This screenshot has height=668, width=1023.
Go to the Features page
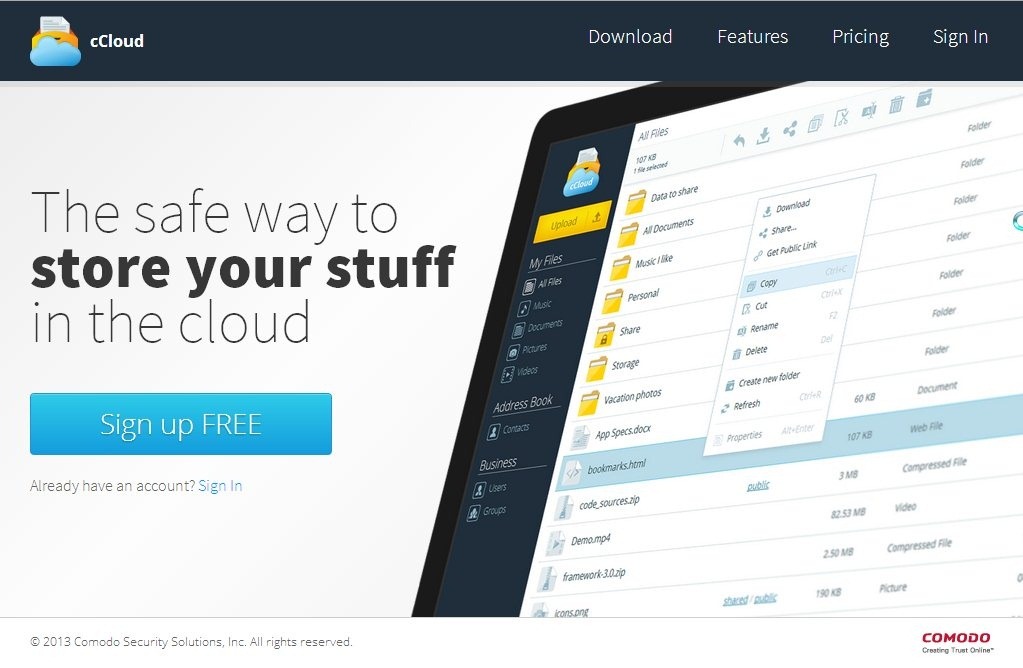pyautogui.click(x=752, y=37)
